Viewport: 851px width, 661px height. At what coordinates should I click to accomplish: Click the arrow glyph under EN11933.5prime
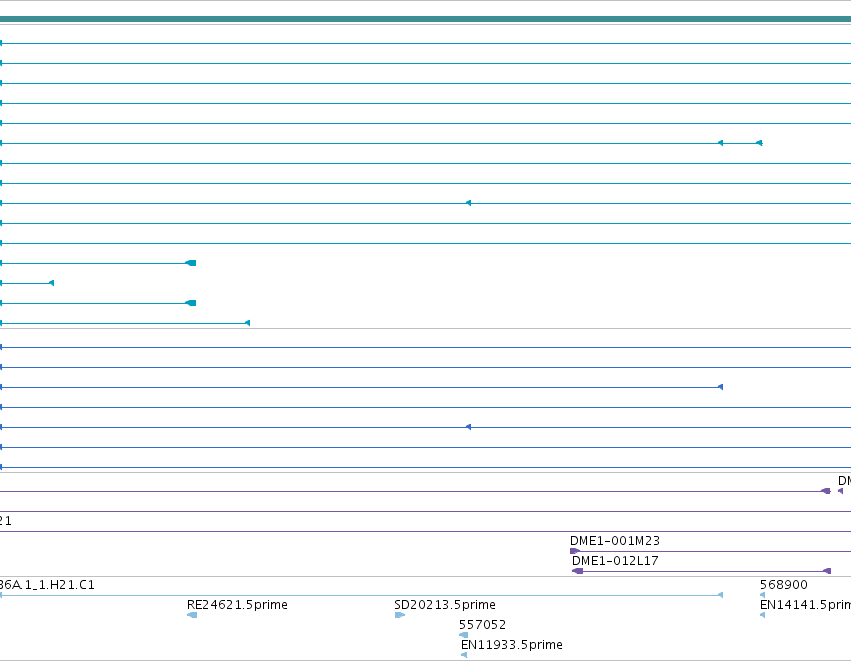click(464, 655)
